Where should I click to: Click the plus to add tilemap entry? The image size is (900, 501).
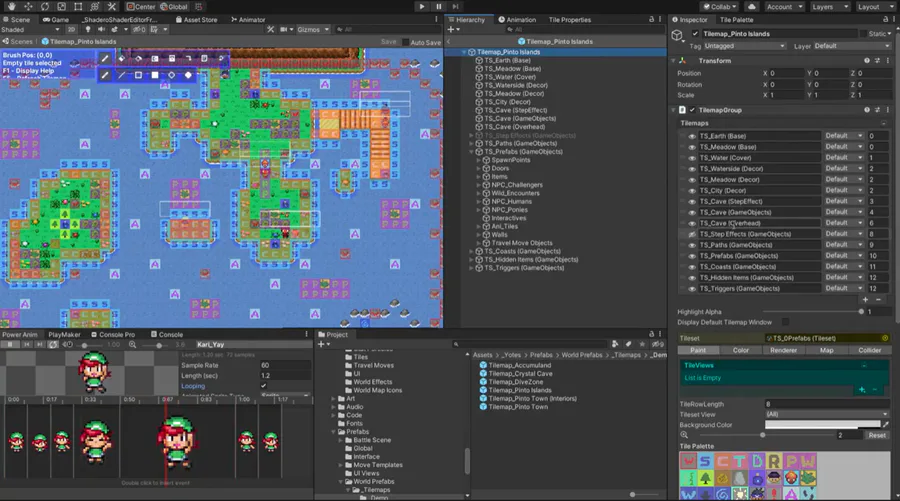(x=866, y=300)
